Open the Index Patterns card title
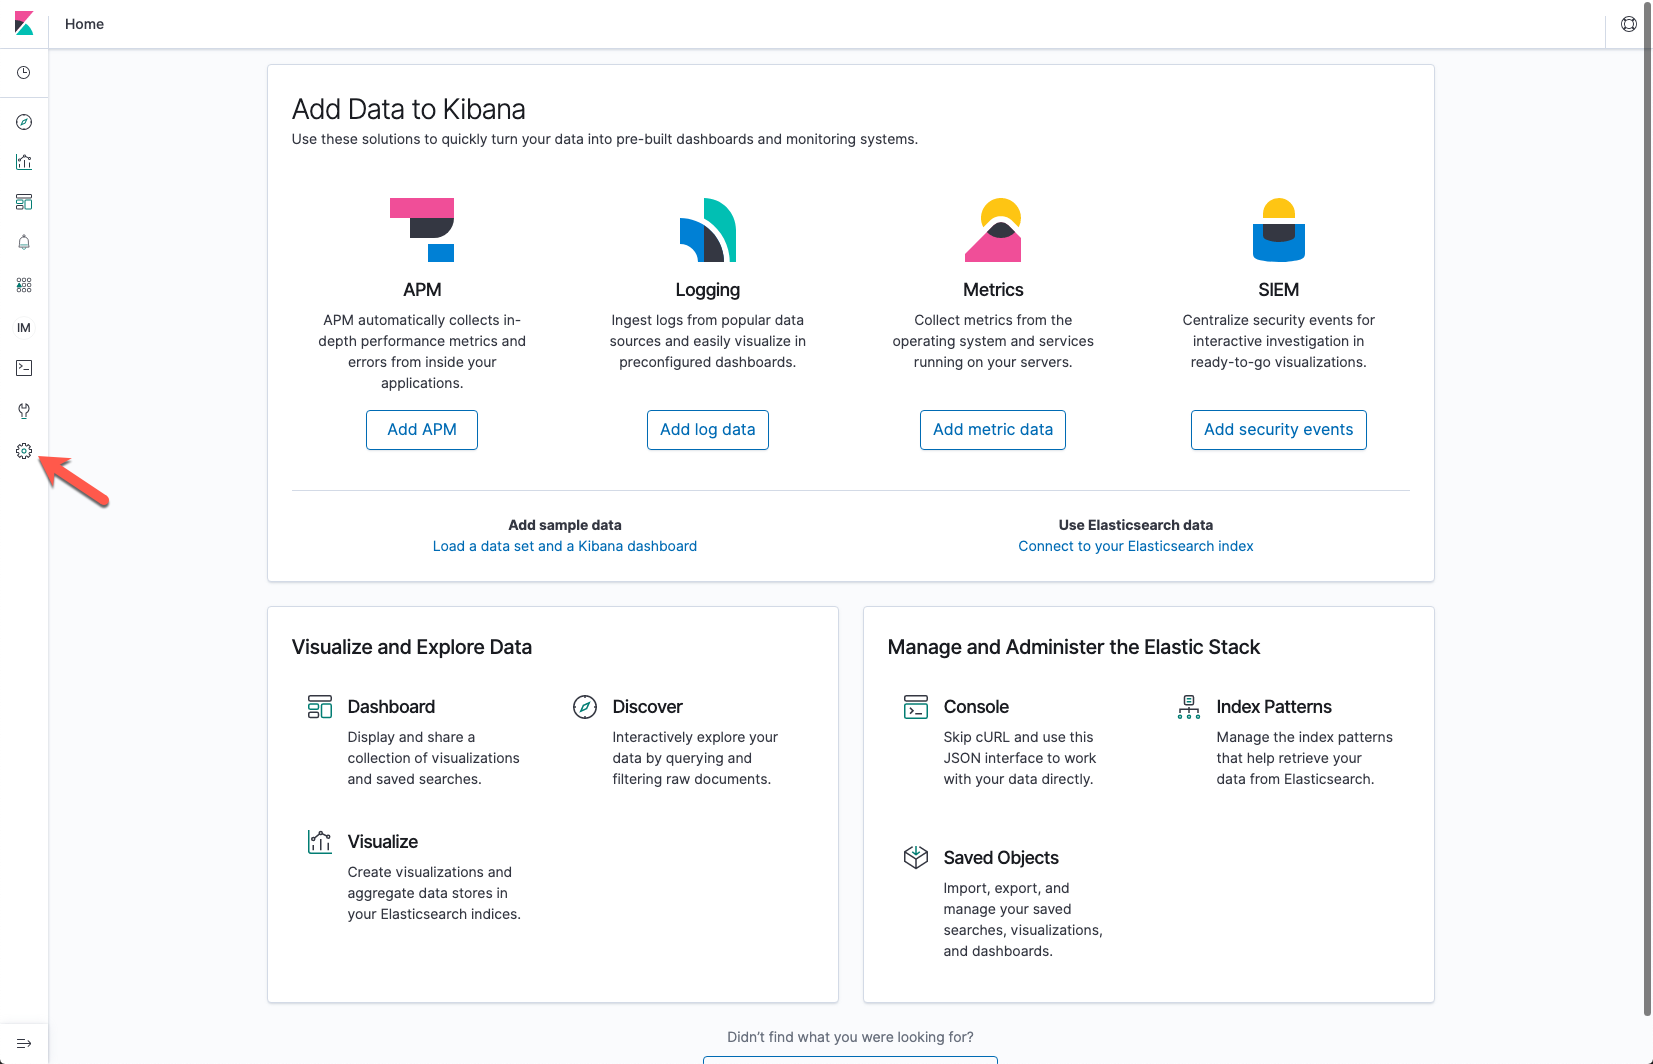1653x1064 pixels. [x=1274, y=707]
